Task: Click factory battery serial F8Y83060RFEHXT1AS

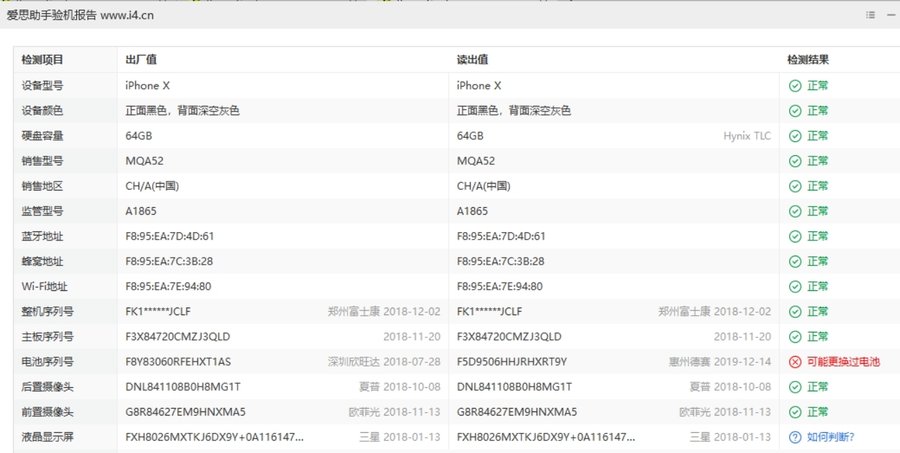Action: [x=178, y=362]
